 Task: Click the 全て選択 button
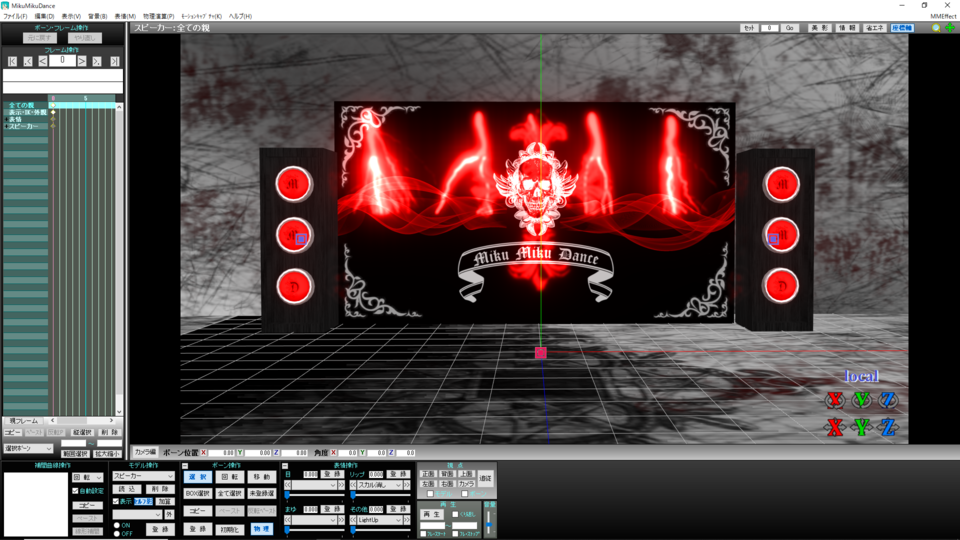(x=230, y=493)
